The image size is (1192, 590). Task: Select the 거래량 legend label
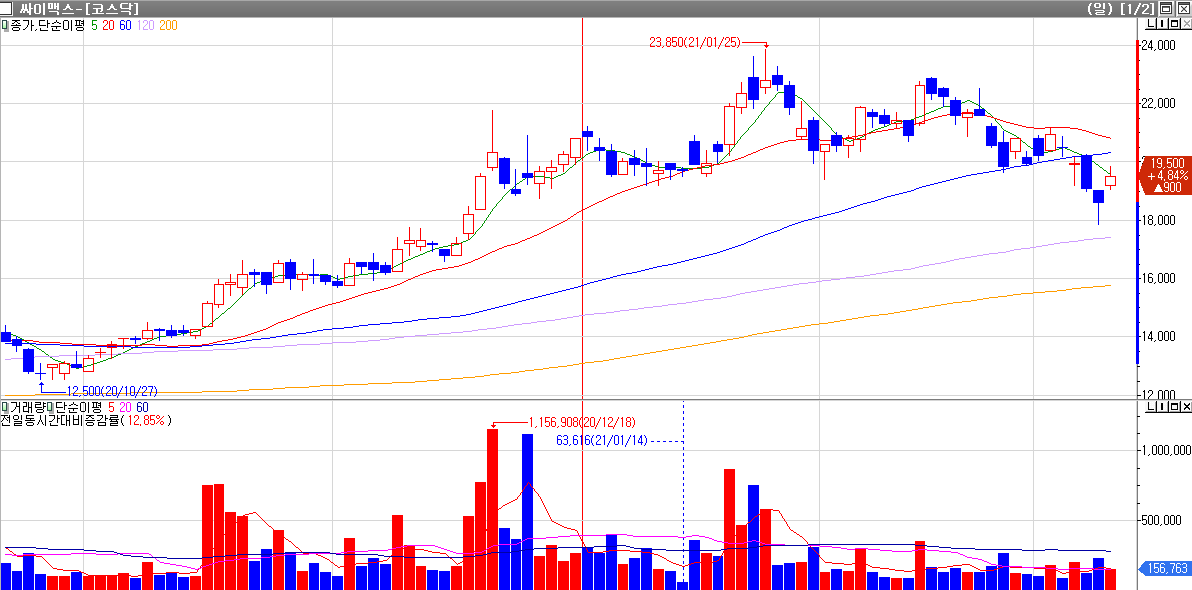27,407
